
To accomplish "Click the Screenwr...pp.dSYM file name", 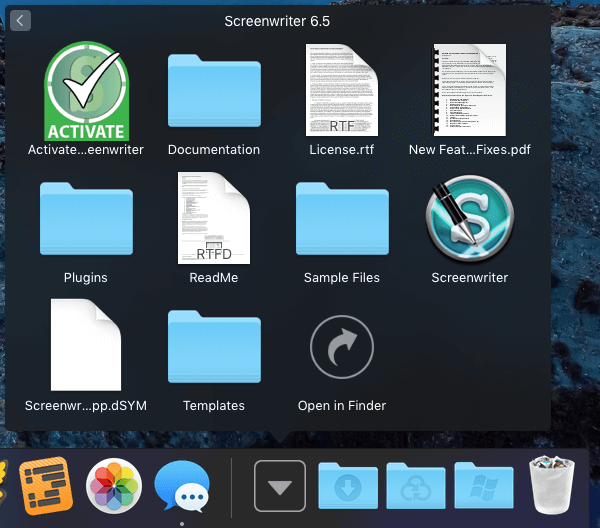I will tap(86, 406).
